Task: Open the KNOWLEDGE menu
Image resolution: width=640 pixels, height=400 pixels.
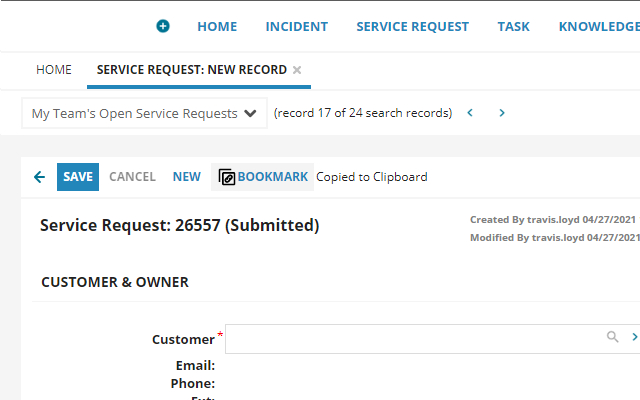Action: 599,27
